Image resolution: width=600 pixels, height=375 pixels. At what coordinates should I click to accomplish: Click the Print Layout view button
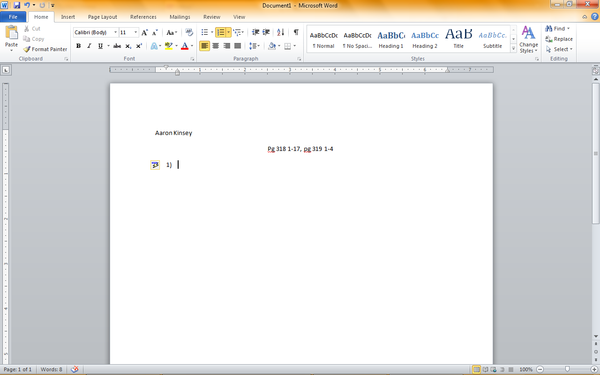pyautogui.click(x=476, y=369)
